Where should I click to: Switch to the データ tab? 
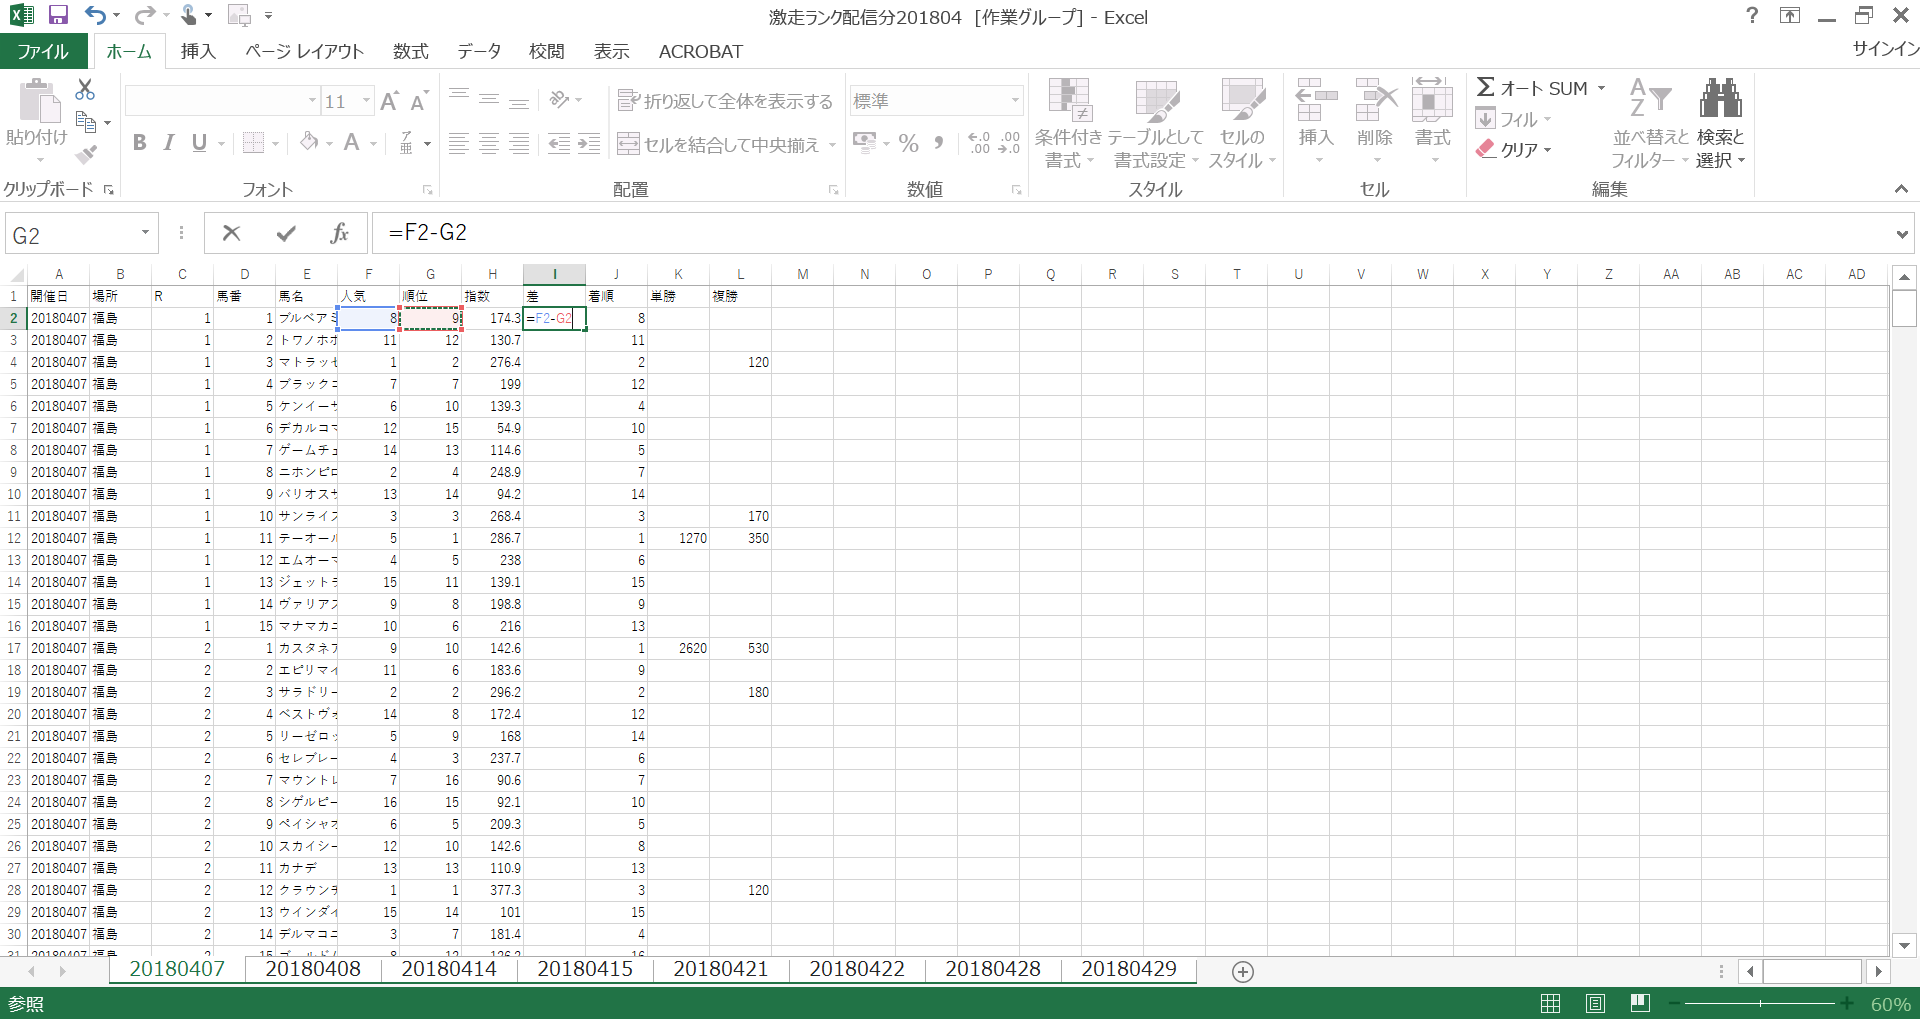click(x=479, y=51)
